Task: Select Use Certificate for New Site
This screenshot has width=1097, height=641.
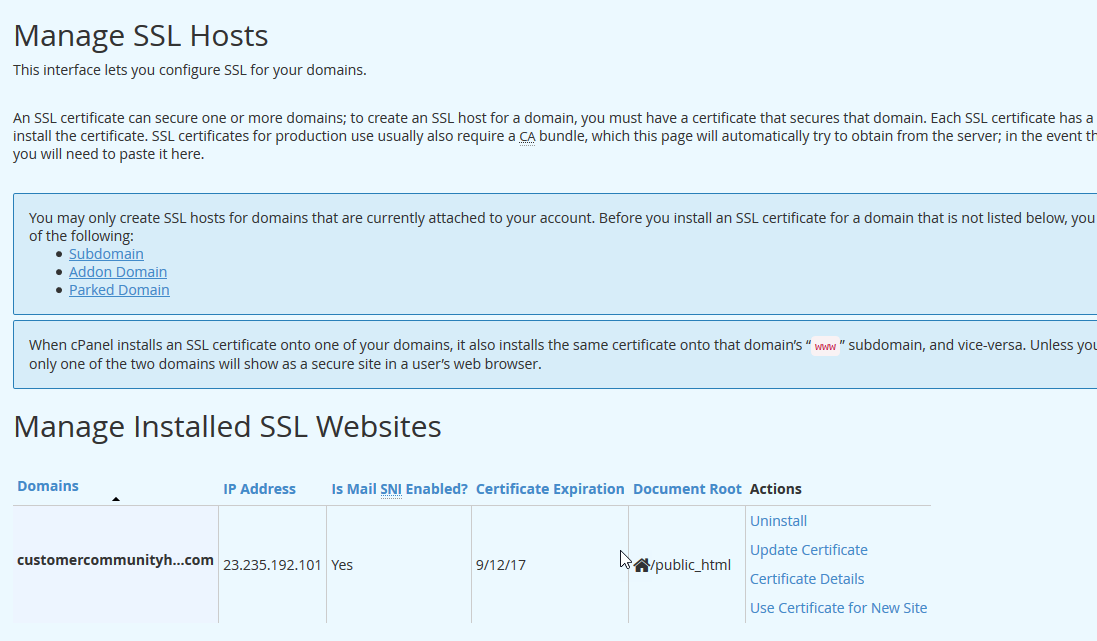Action: click(x=838, y=608)
